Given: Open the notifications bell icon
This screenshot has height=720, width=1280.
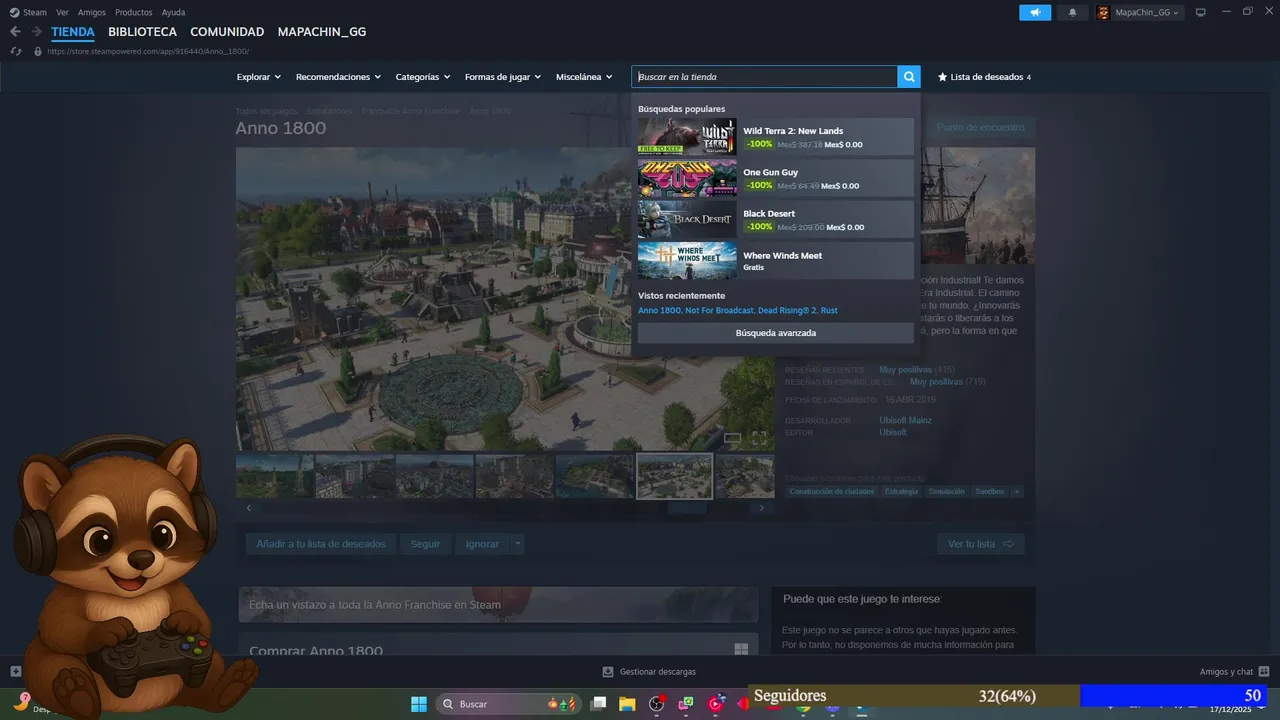Looking at the screenshot, I should pyautogui.click(x=1073, y=12).
